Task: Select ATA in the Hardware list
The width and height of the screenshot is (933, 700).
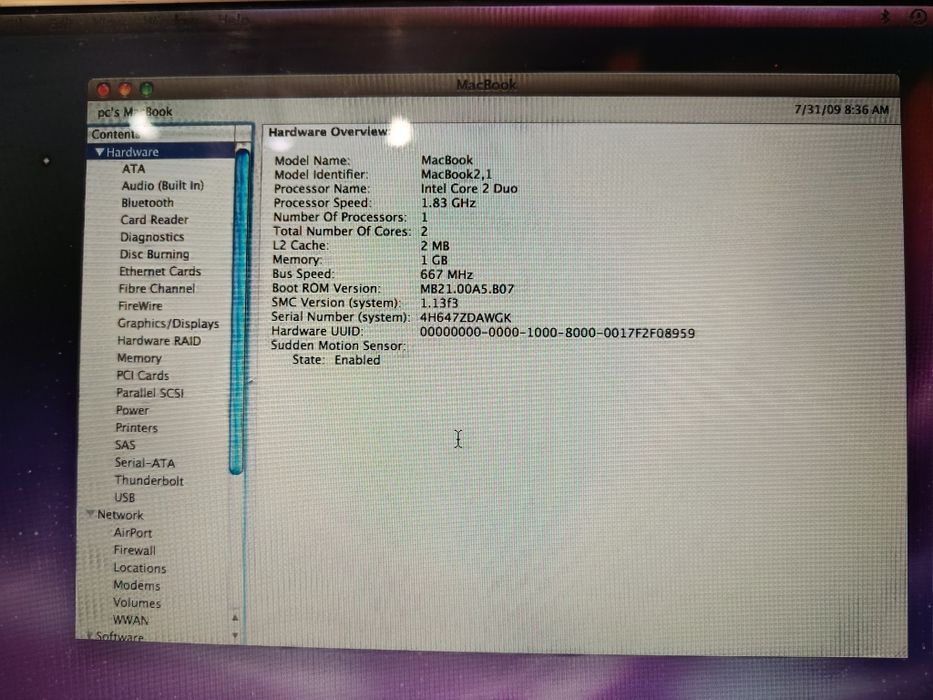Action: click(133, 169)
